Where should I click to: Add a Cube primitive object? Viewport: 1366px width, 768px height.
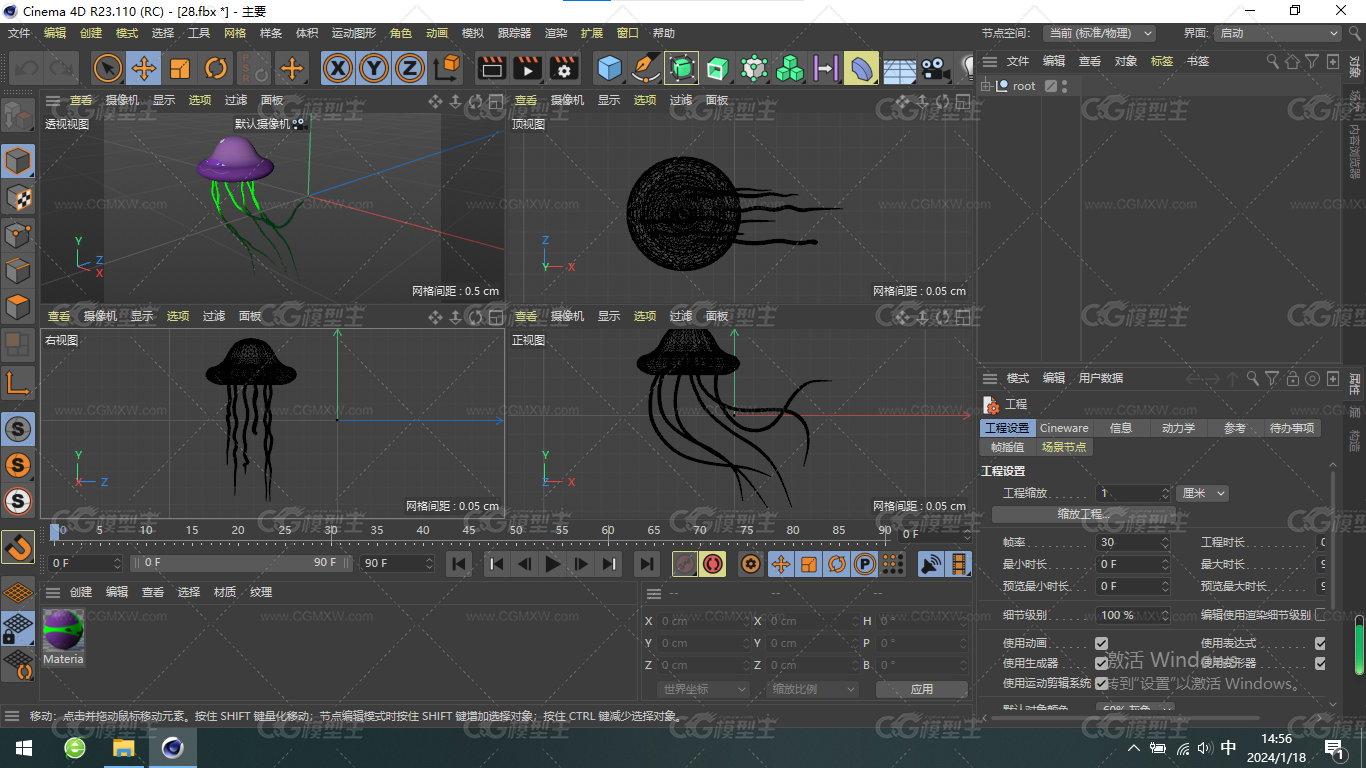pos(609,68)
